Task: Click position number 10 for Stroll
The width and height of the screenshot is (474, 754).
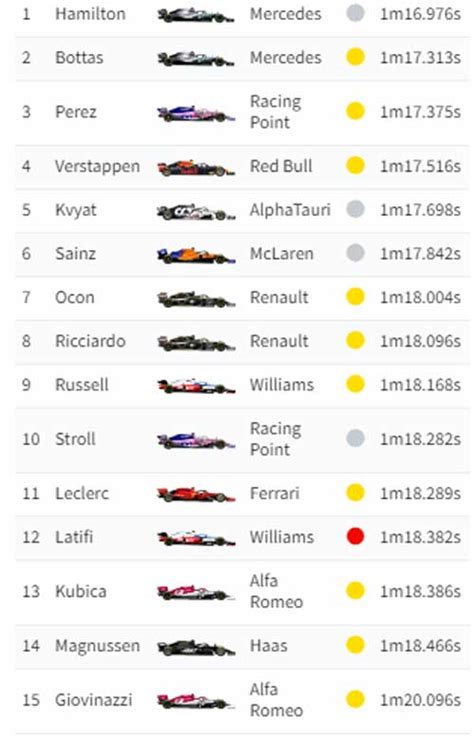Action: [x=31, y=439]
